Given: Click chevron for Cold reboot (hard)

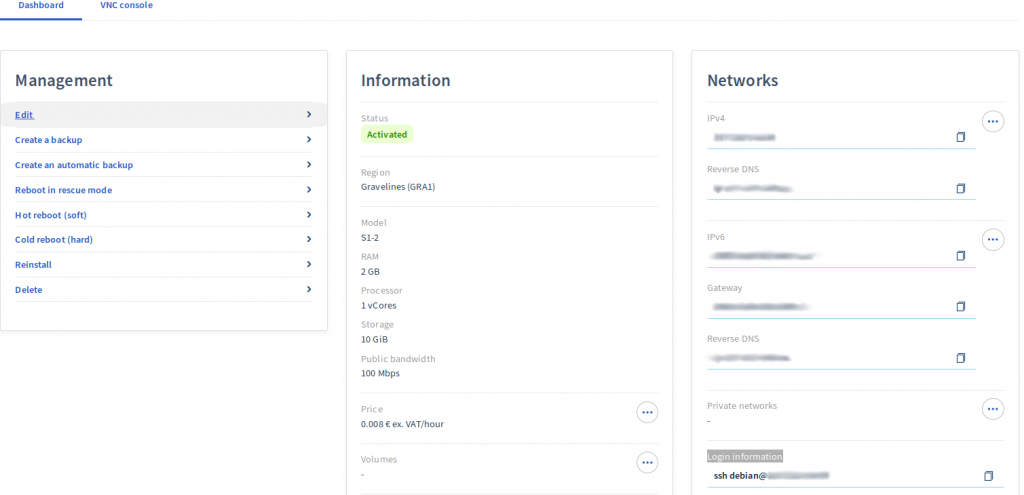Looking at the screenshot, I should point(308,239).
